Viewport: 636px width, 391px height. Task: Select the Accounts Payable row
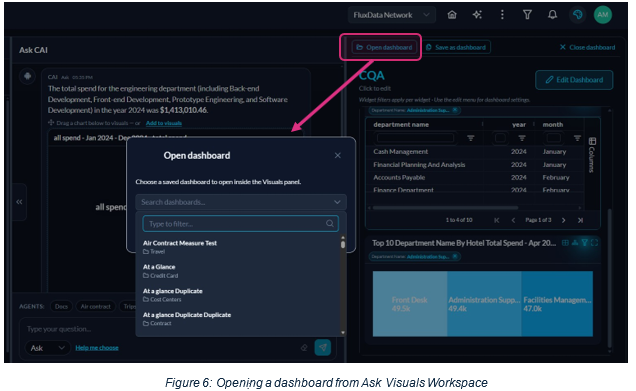[475, 178]
